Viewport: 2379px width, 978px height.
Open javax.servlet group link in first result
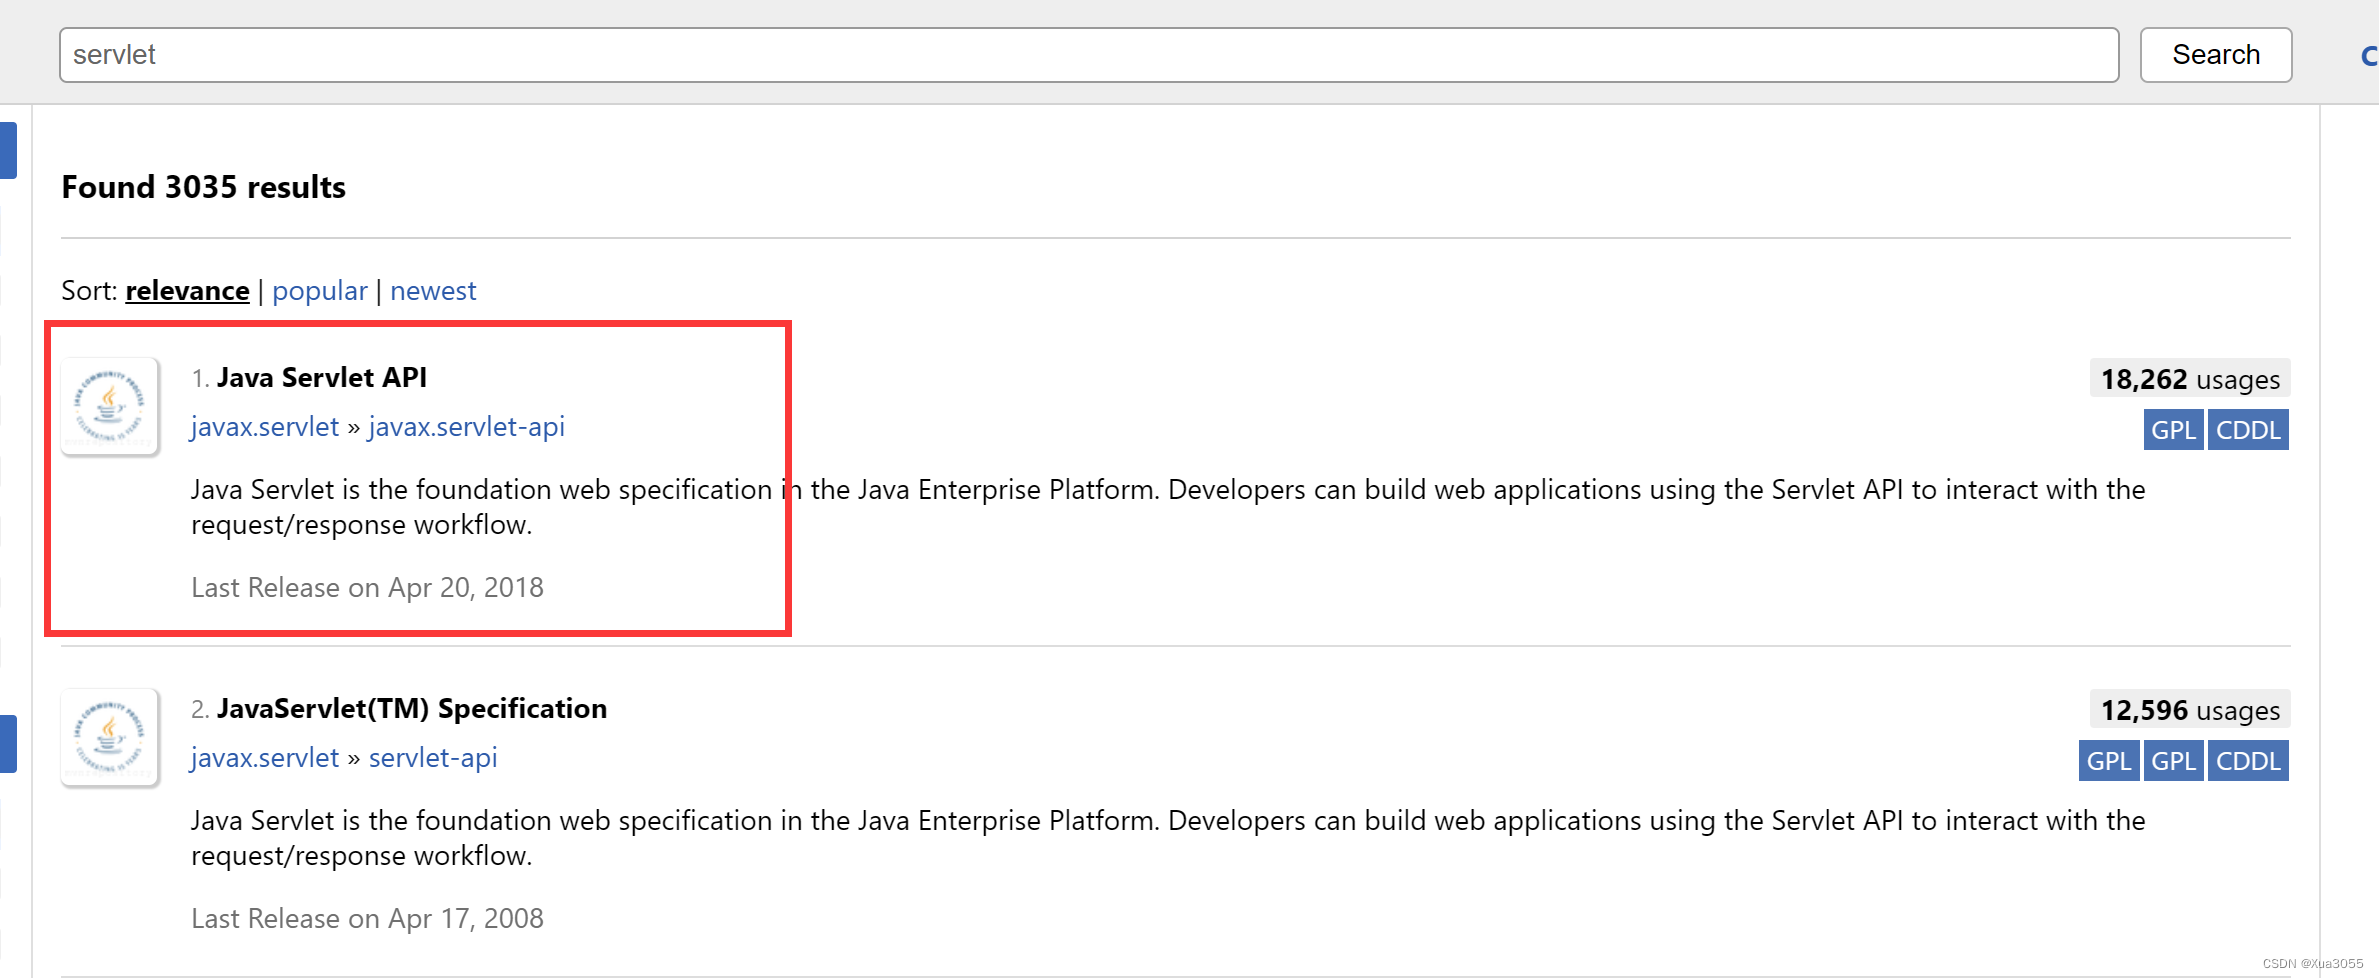[x=265, y=427]
